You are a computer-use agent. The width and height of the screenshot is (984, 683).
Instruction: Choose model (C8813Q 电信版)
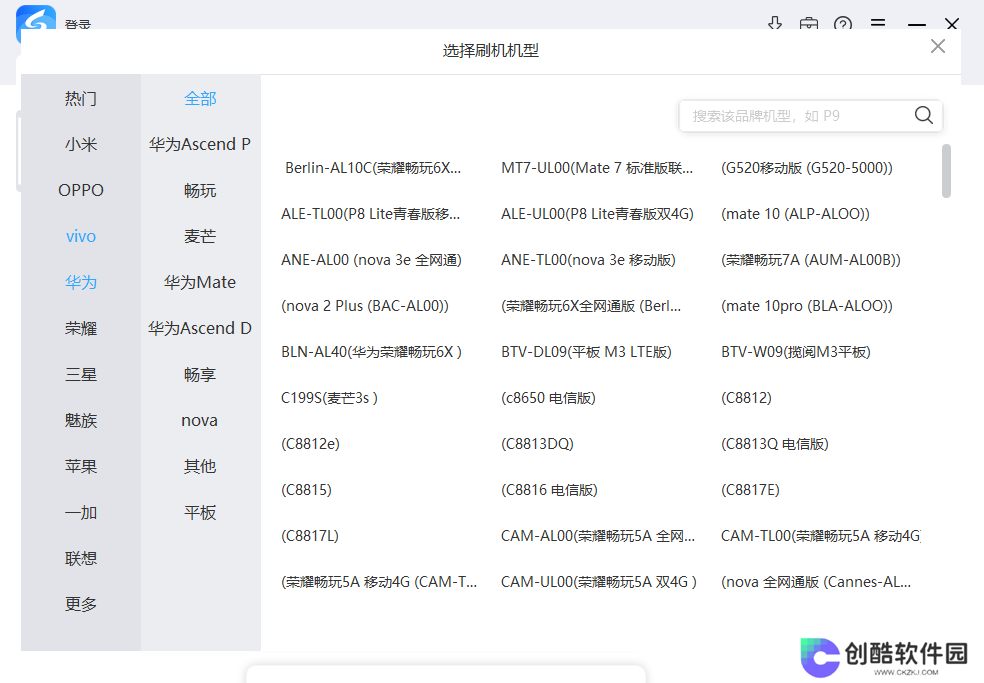pos(775,444)
